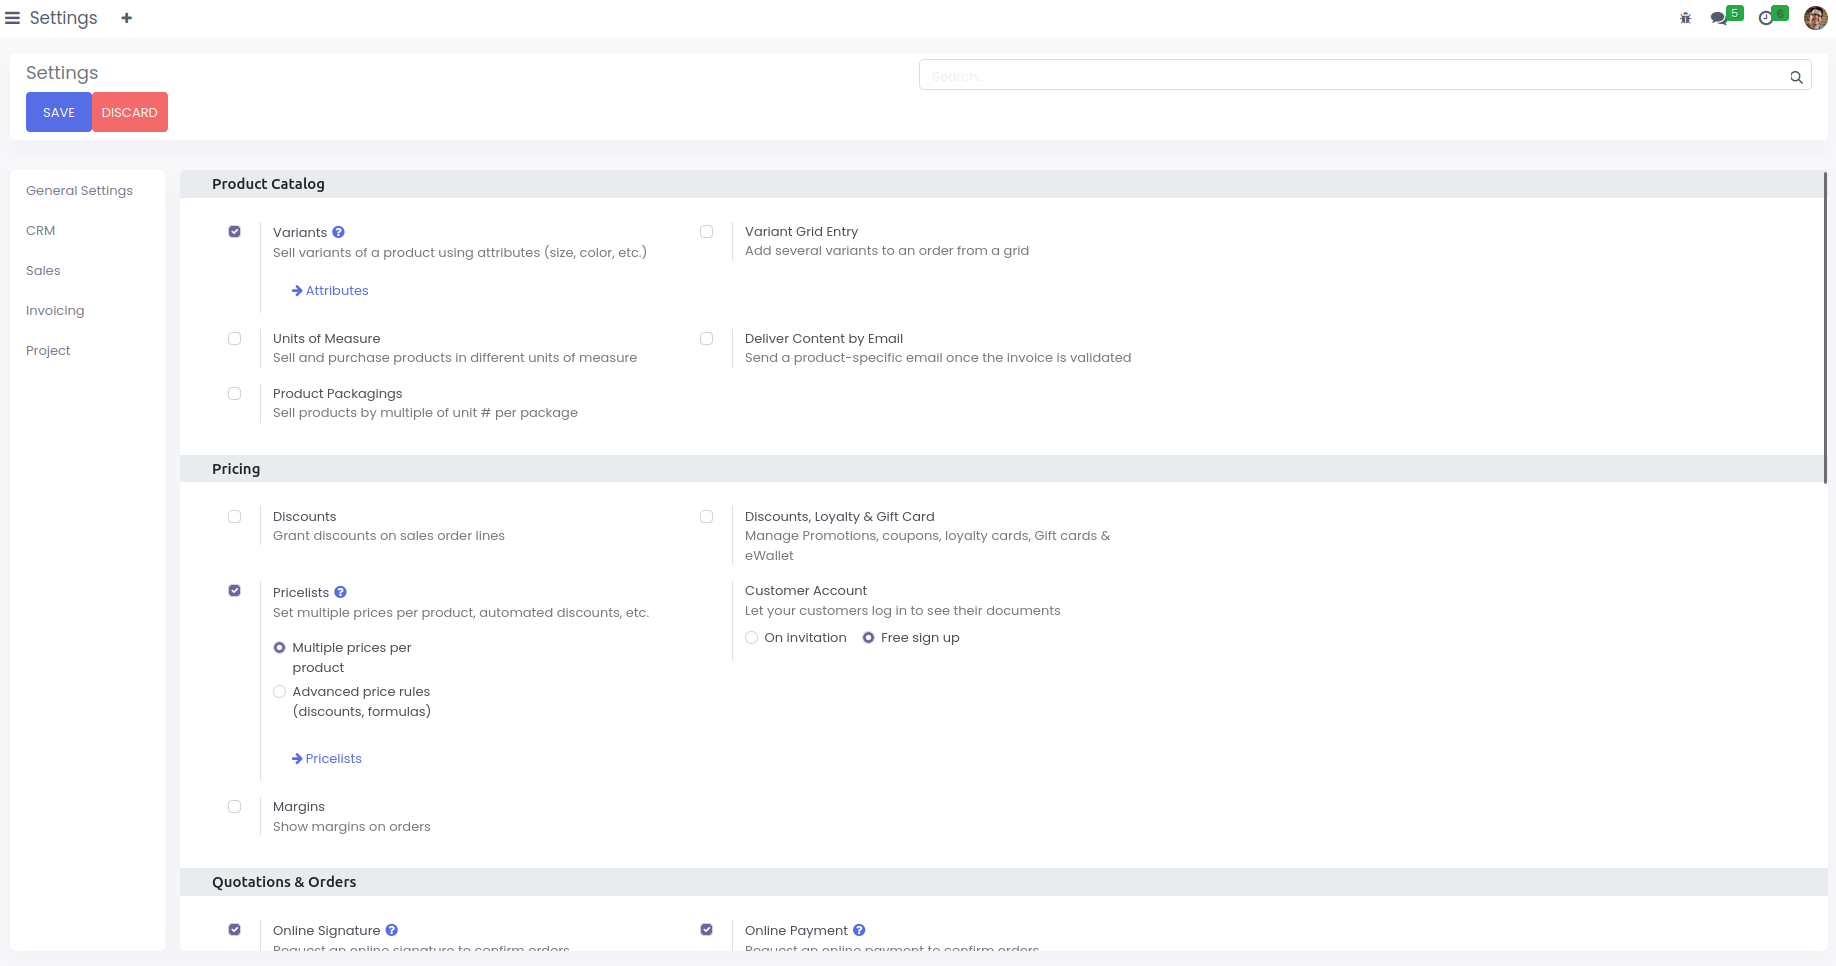Enable the Units of Measure checkbox
The width and height of the screenshot is (1836, 966).
(x=235, y=339)
